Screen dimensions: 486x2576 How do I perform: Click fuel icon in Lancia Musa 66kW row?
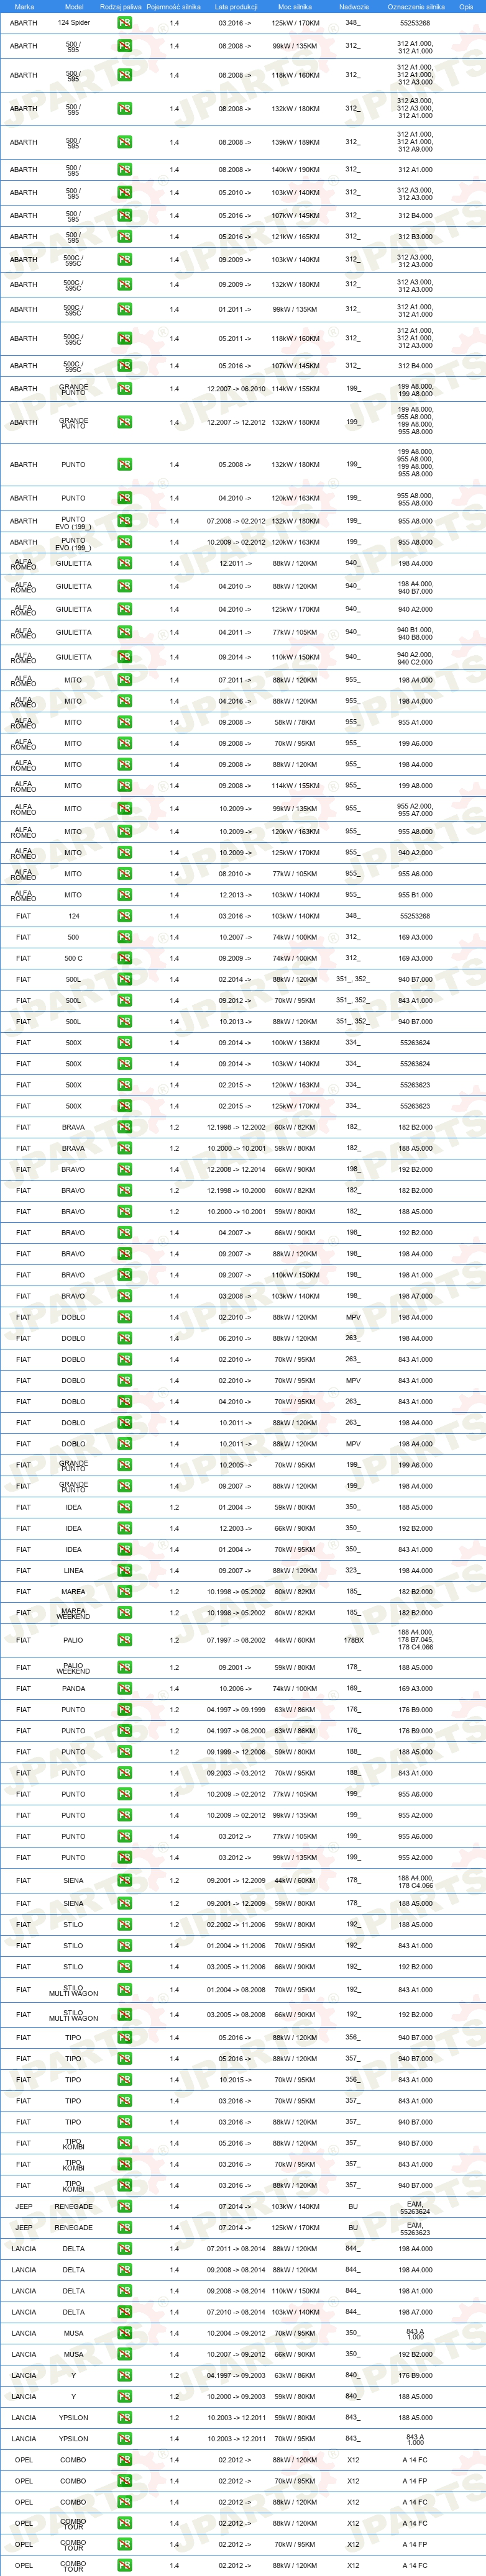pos(124,2354)
